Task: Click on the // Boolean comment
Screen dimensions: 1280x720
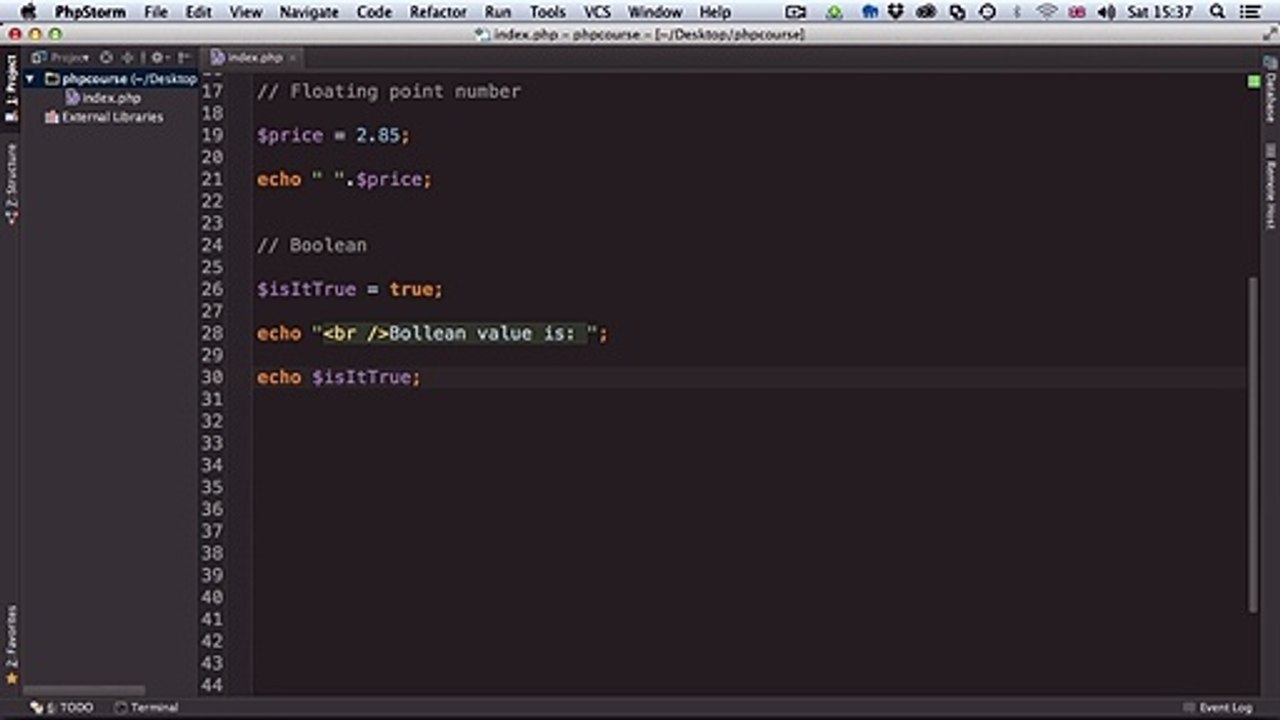Action: (x=311, y=245)
